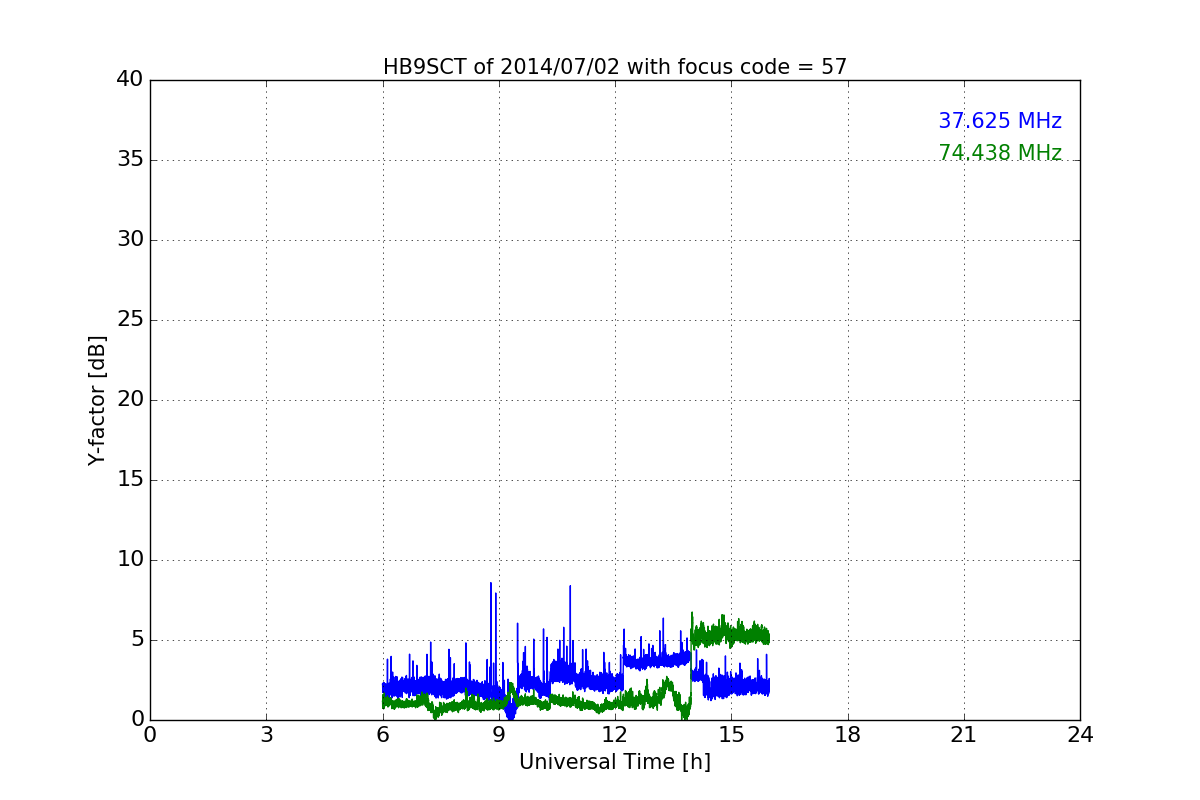Image resolution: width=1200 pixels, height=800 pixels.
Task: Click the y-axis tick label 25
Action: [130, 320]
